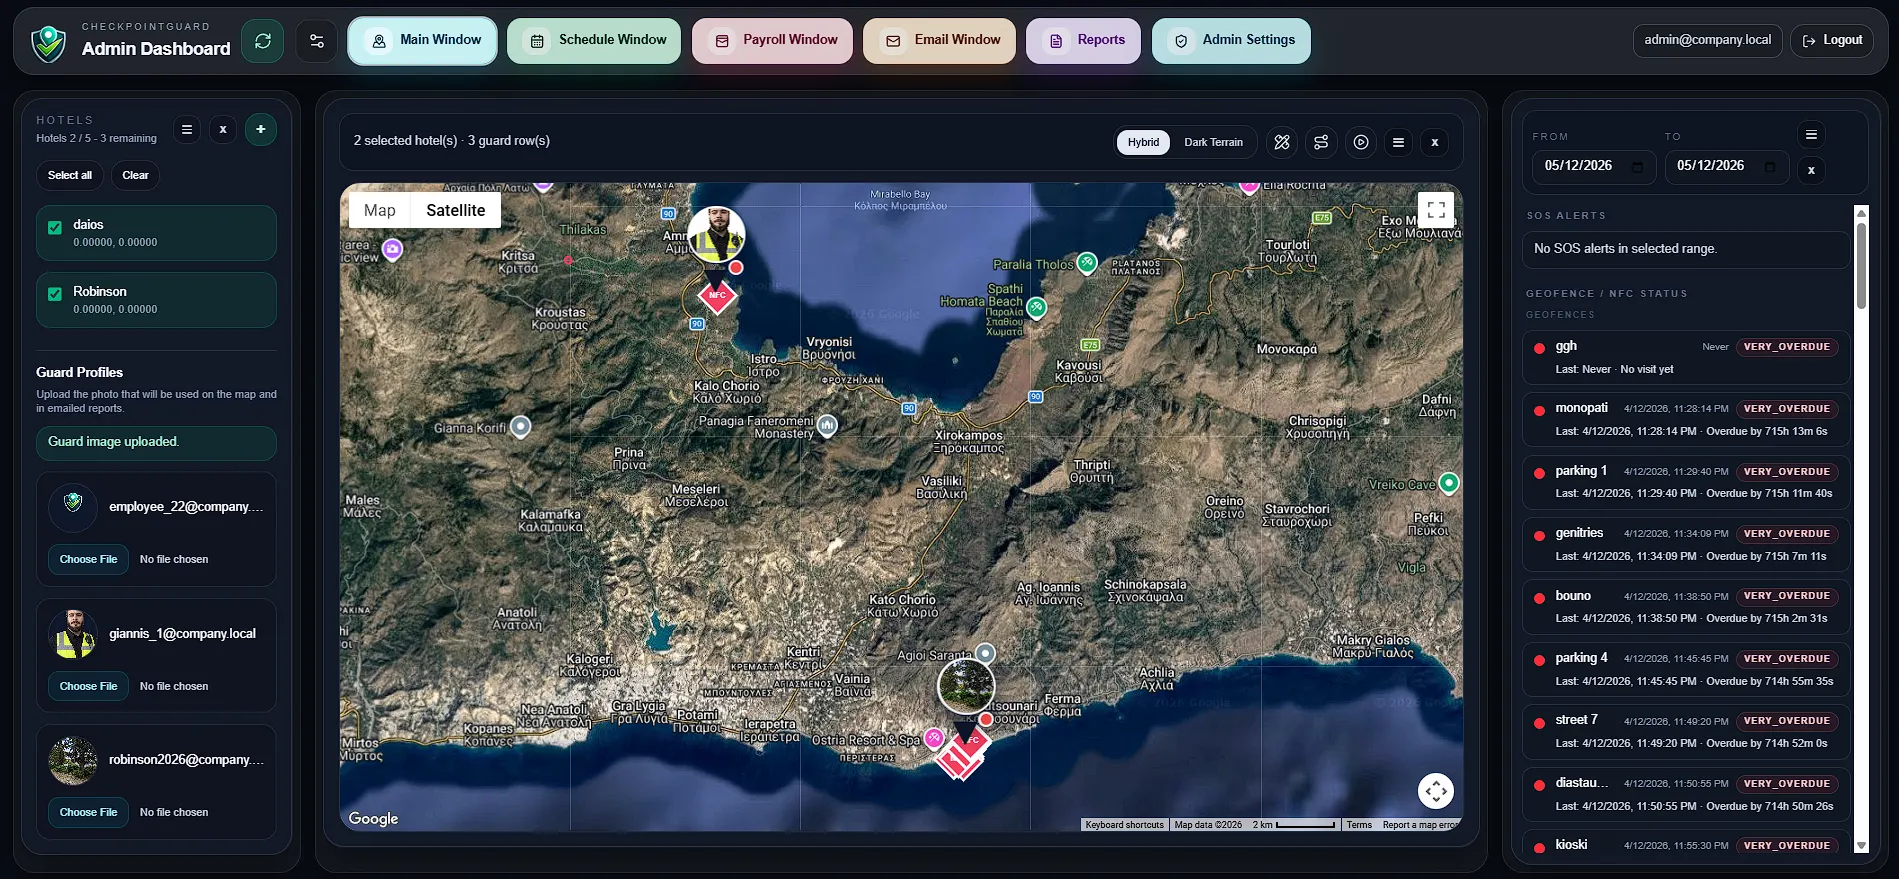
Task: Select the ggh geofence row
Action: pos(1686,357)
